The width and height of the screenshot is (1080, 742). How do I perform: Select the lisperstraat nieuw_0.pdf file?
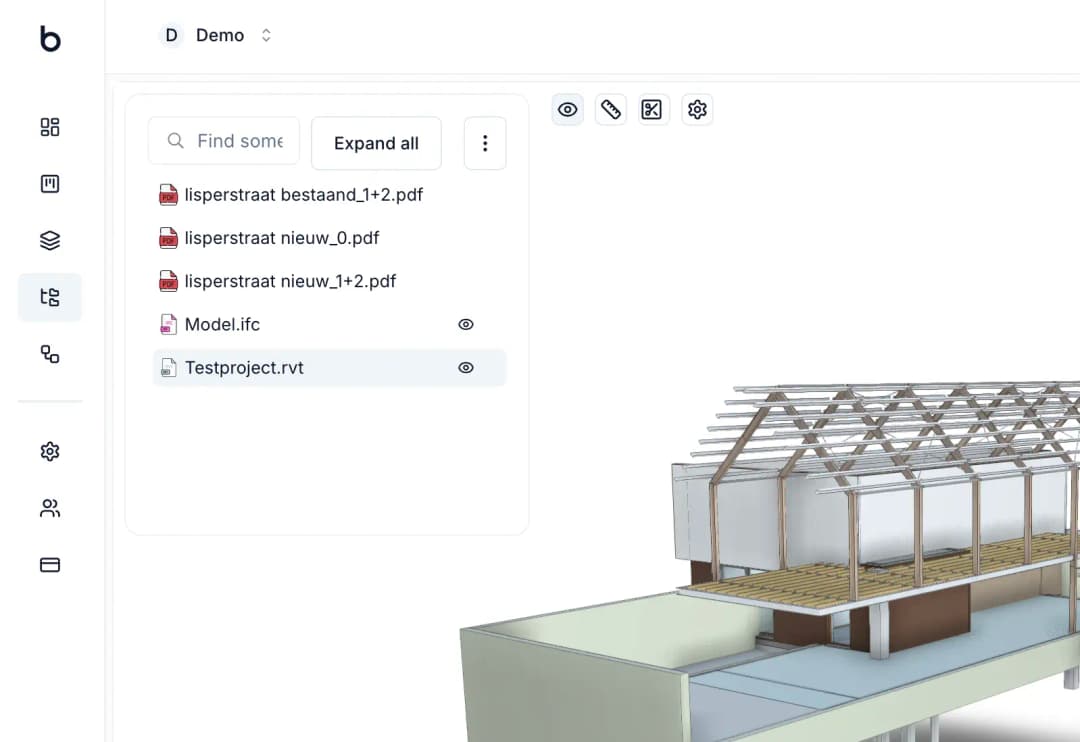click(x=281, y=238)
